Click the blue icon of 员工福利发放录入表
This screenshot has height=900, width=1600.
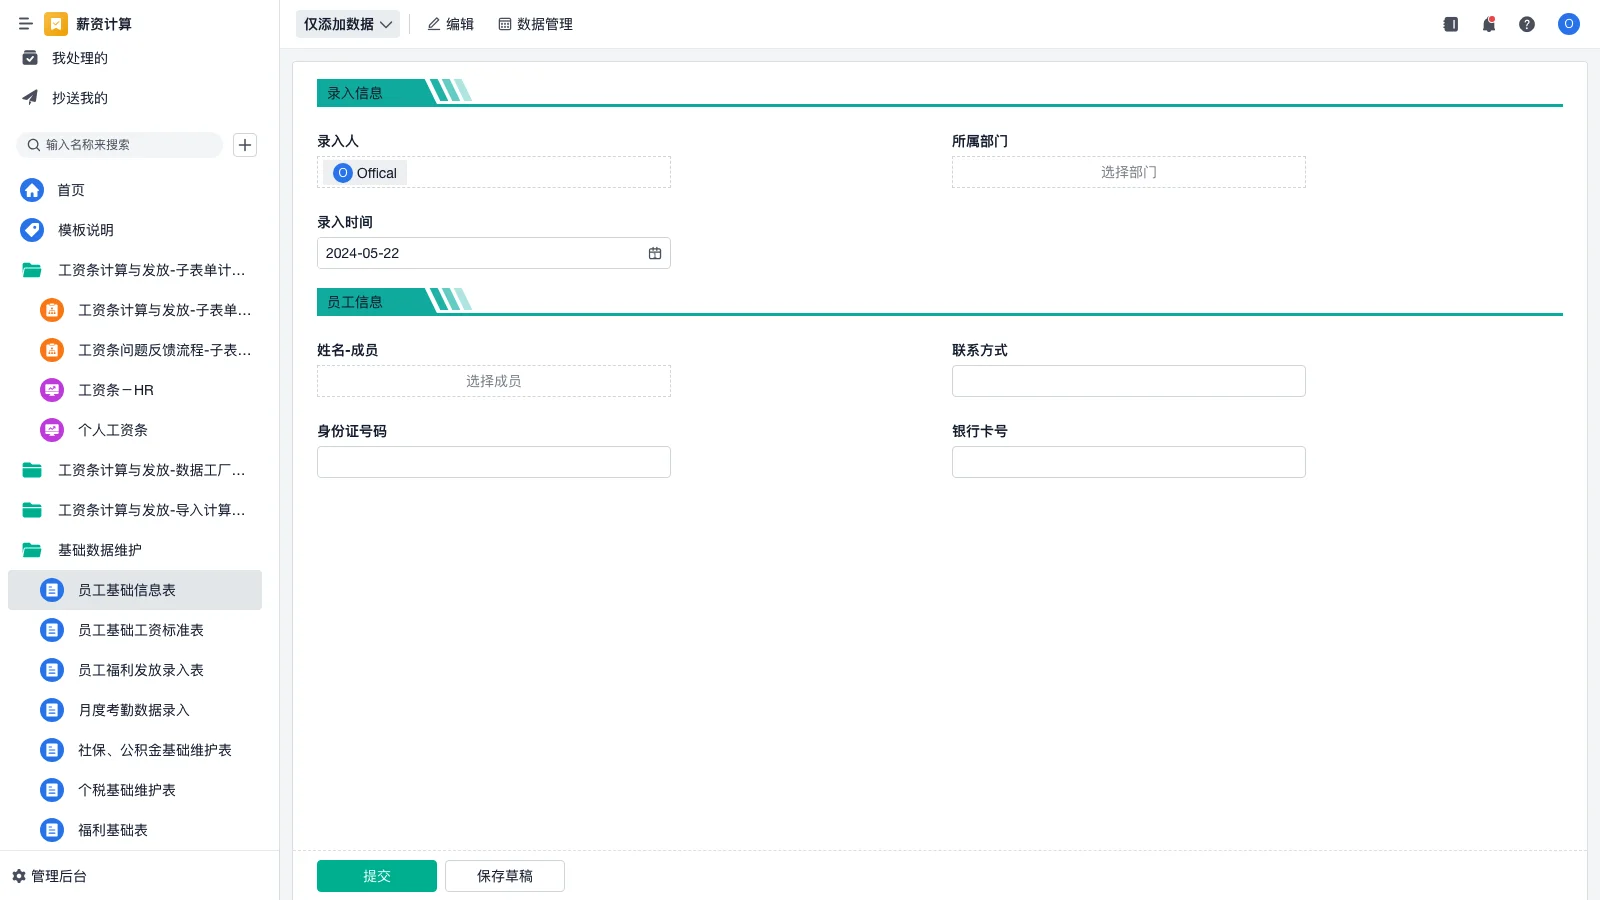[x=52, y=670]
